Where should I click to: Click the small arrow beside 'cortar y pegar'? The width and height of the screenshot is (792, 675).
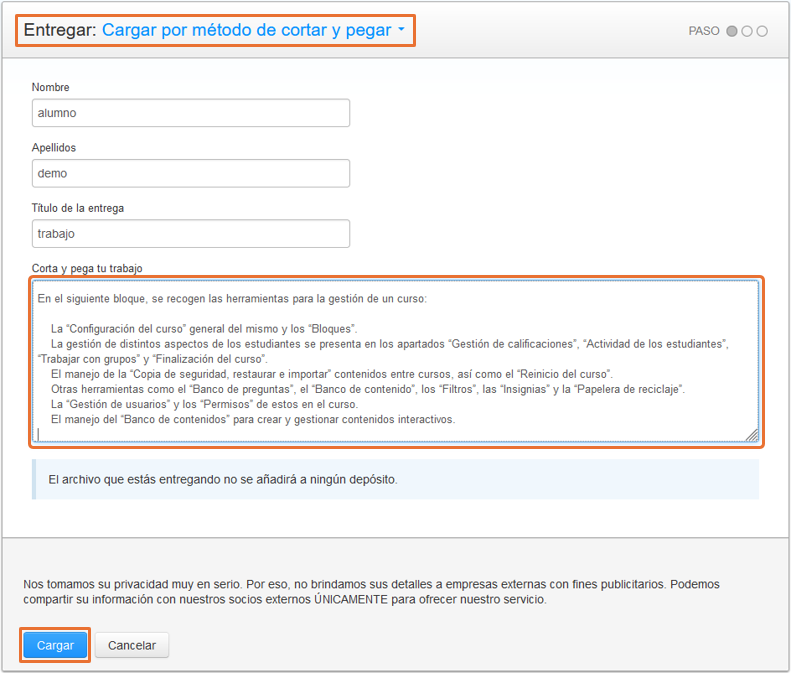pos(401,29)
